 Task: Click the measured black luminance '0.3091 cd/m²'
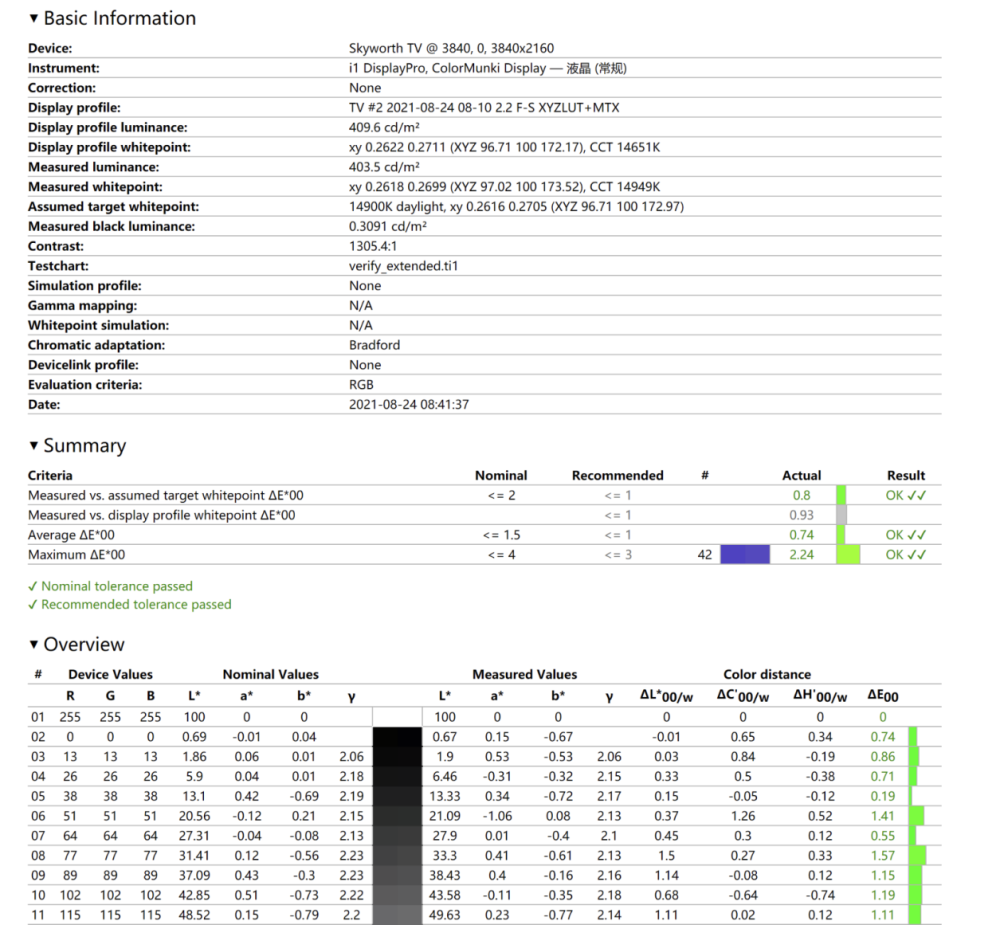pyautogui.click(x=388, y=226)
